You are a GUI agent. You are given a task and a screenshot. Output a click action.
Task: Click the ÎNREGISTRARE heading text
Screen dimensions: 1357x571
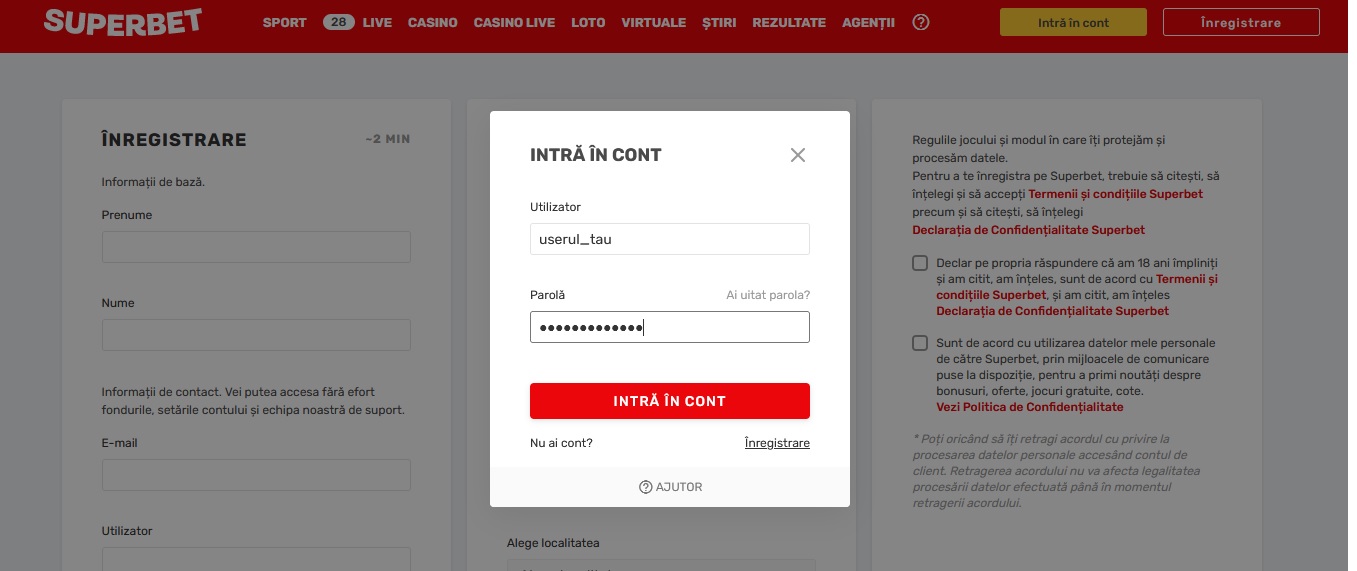pyautogui.click(x=174, y=140)
